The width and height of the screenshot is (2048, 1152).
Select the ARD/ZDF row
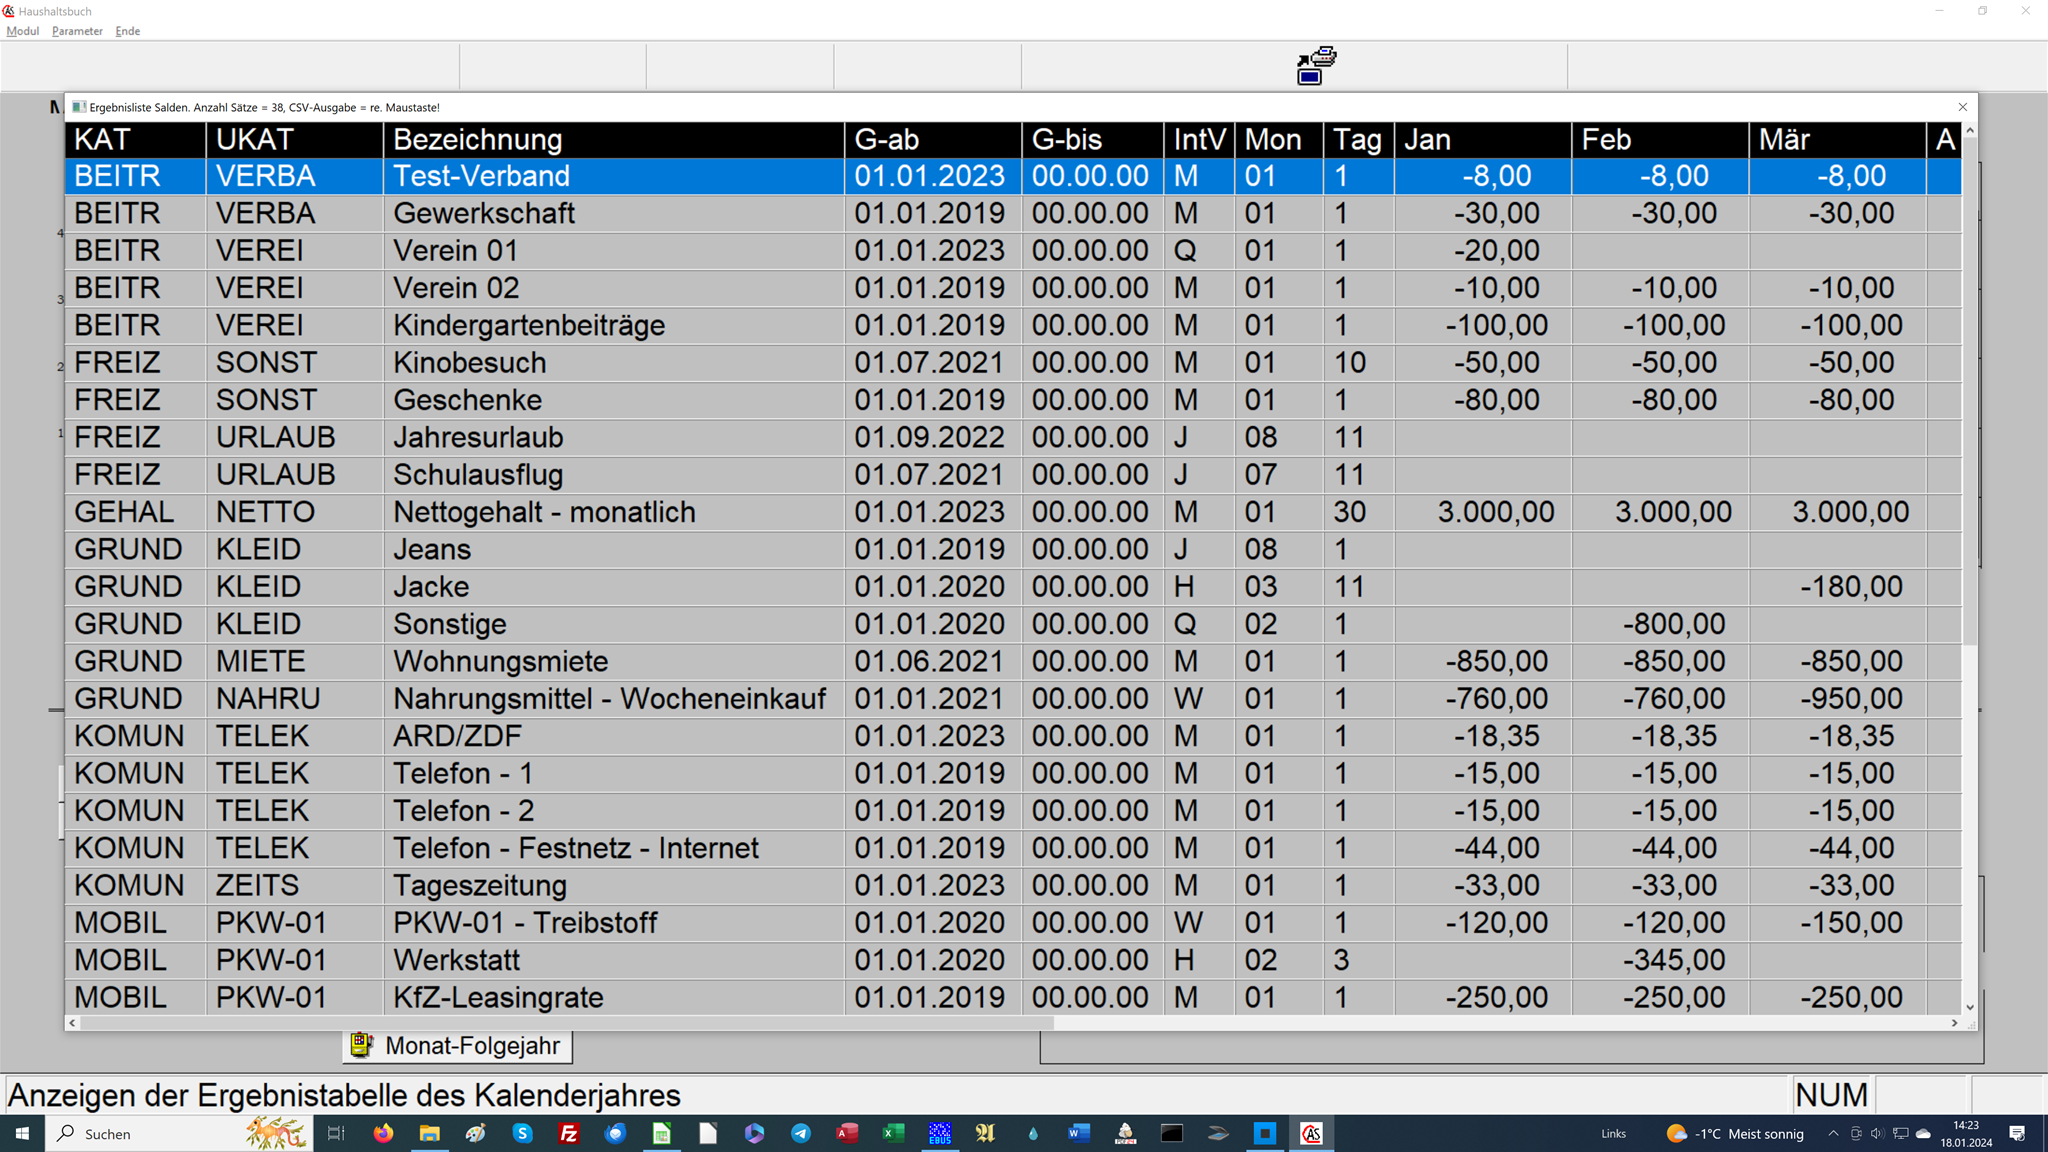point(1013,736)
